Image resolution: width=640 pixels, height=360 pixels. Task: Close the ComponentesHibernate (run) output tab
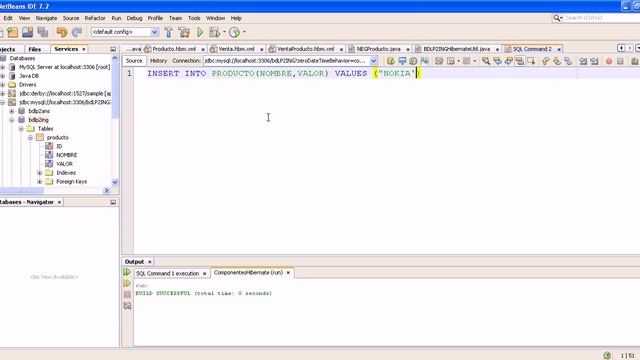coord(288,273)
